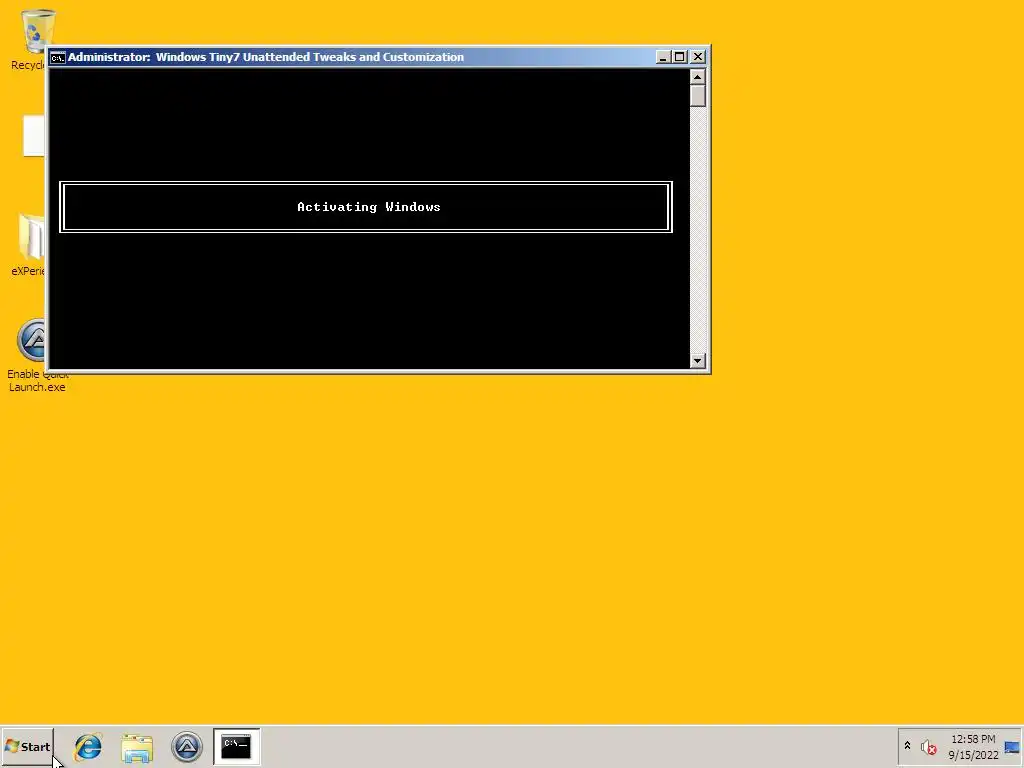
Task: Show hidden system tray icons
Action: (x=907, y=745)
